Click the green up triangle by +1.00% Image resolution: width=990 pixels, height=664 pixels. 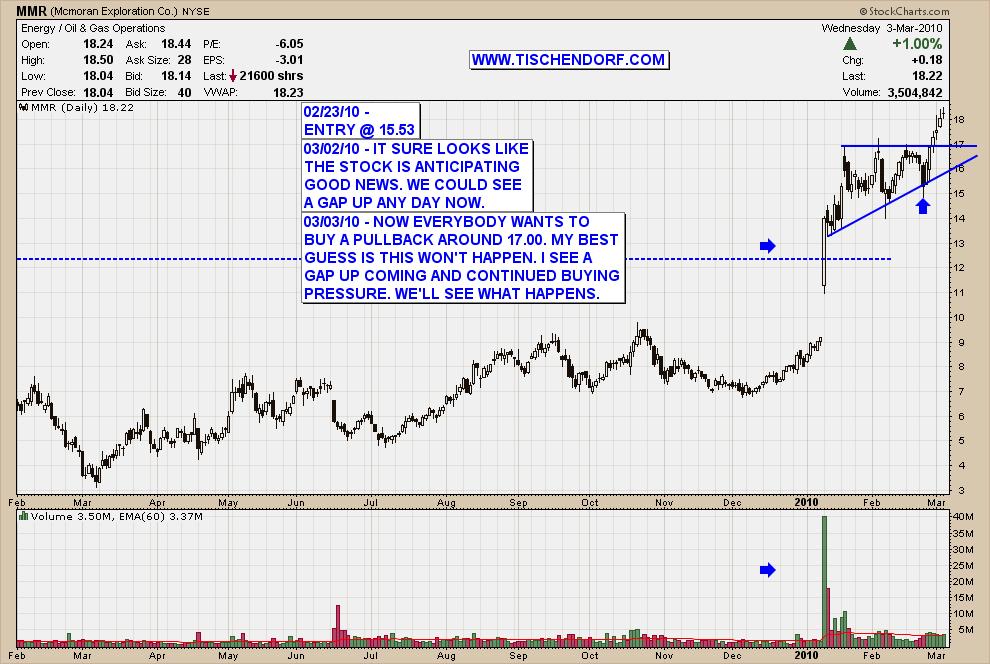850,44
